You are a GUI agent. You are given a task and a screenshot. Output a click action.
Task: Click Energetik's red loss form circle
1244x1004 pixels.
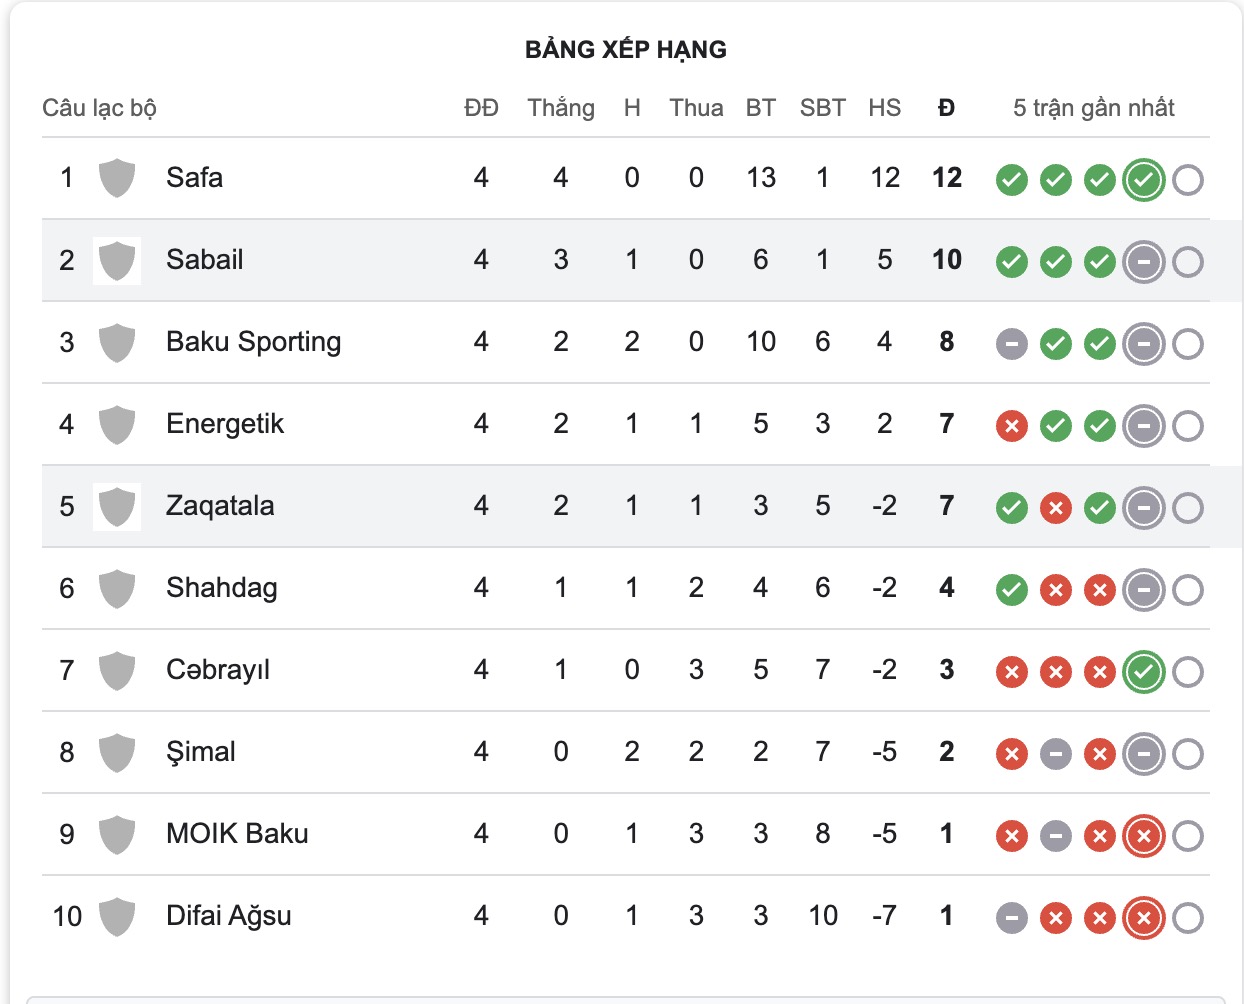[1011, 425]
